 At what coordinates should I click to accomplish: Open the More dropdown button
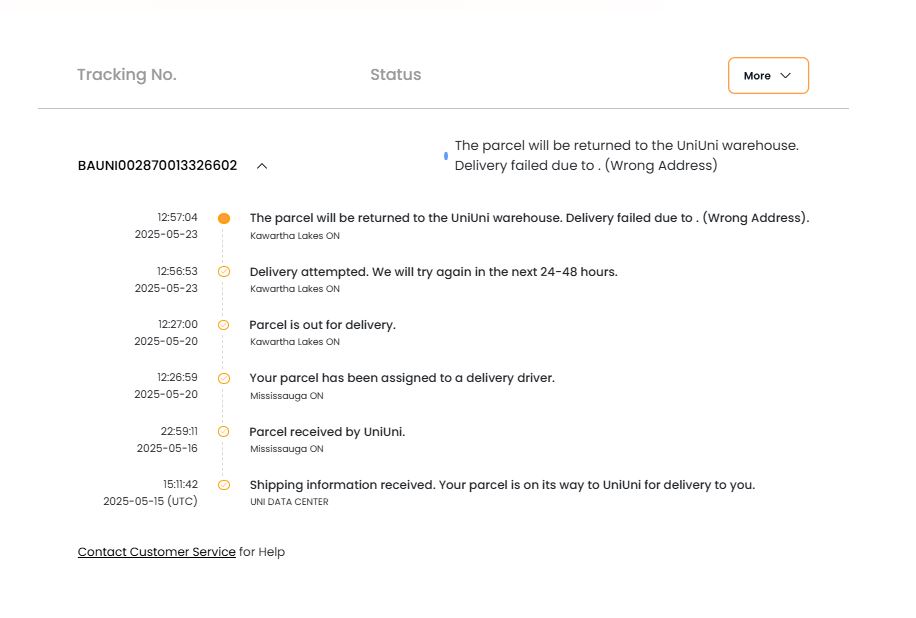[x=768, y=75]
